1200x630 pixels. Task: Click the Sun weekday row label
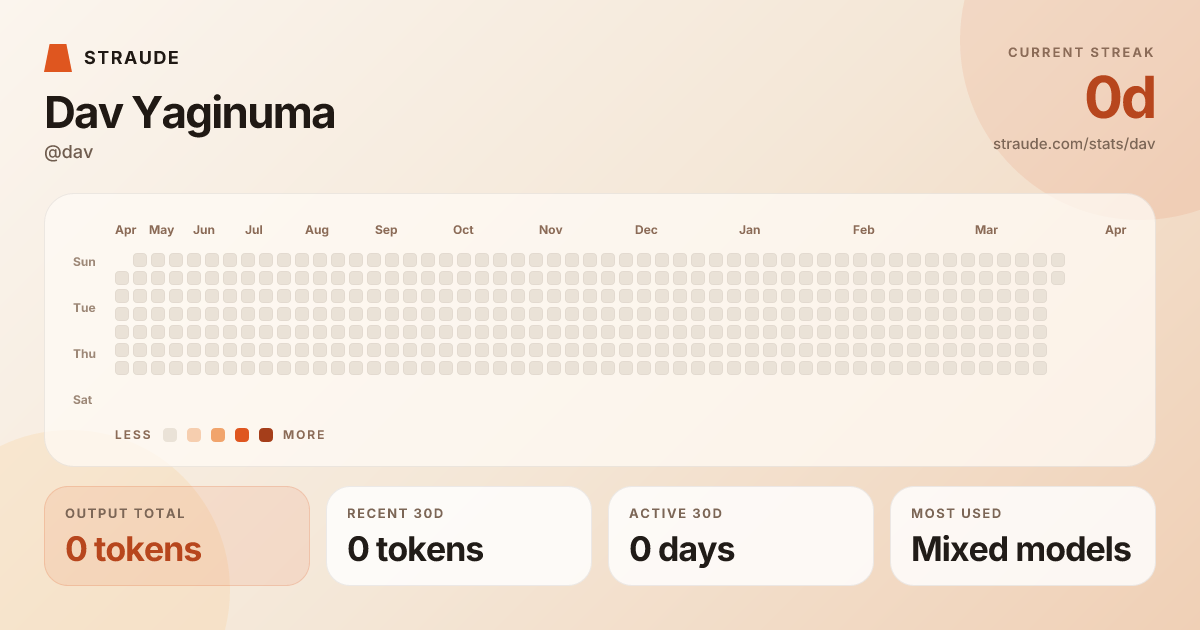[84, 262]
